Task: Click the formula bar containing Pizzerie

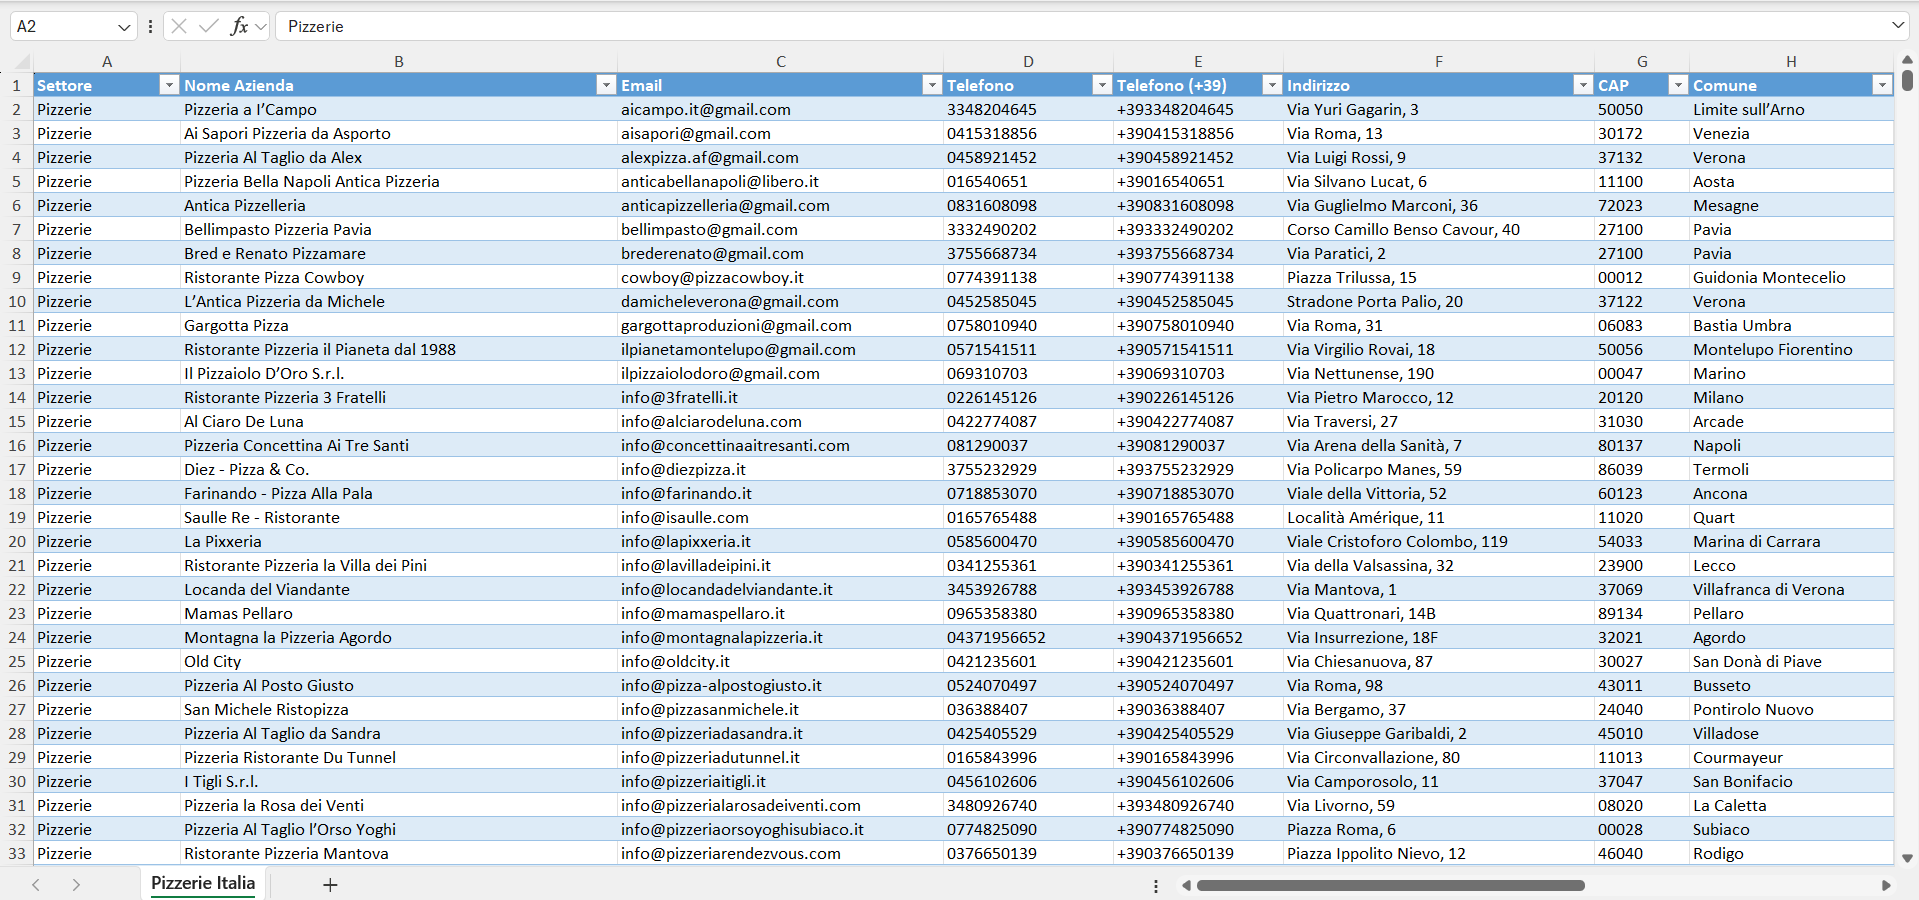Action: click(1080, 26)
